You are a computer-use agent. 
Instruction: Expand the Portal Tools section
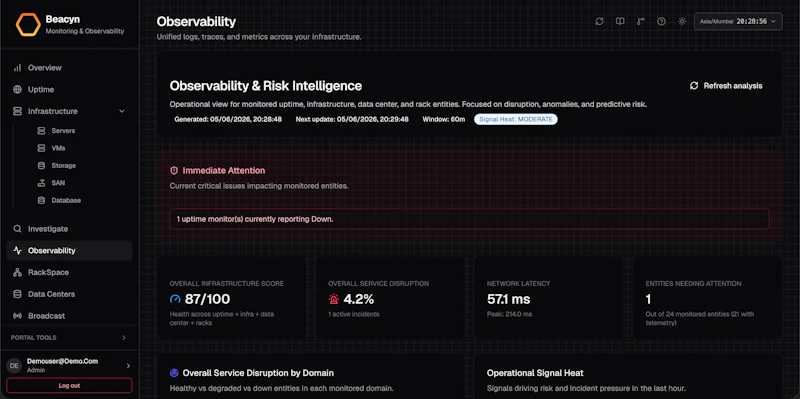pos(69,338)
